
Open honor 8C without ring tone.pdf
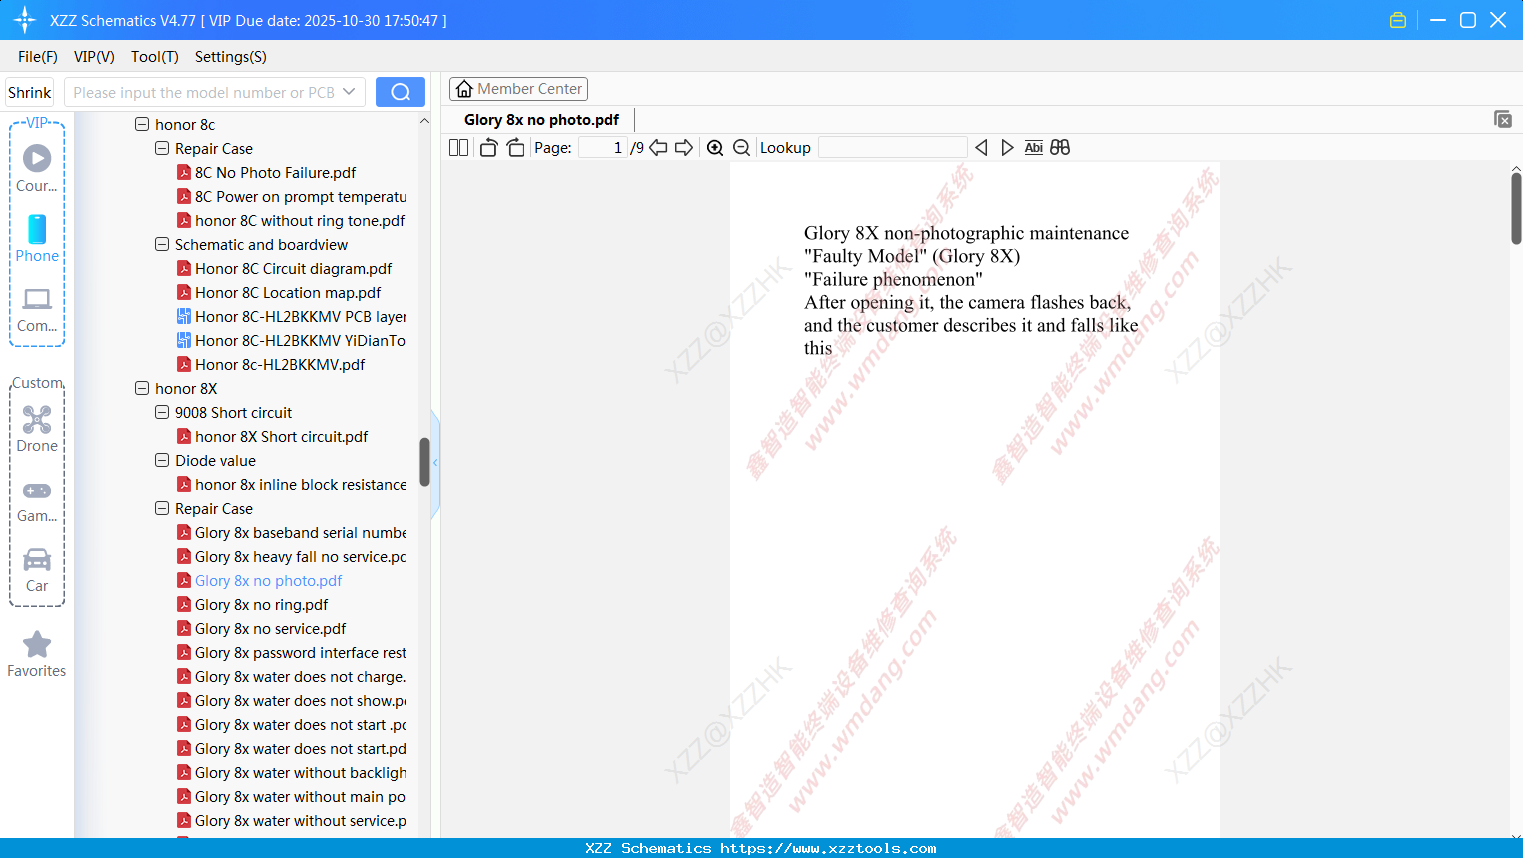coord(291,220)
